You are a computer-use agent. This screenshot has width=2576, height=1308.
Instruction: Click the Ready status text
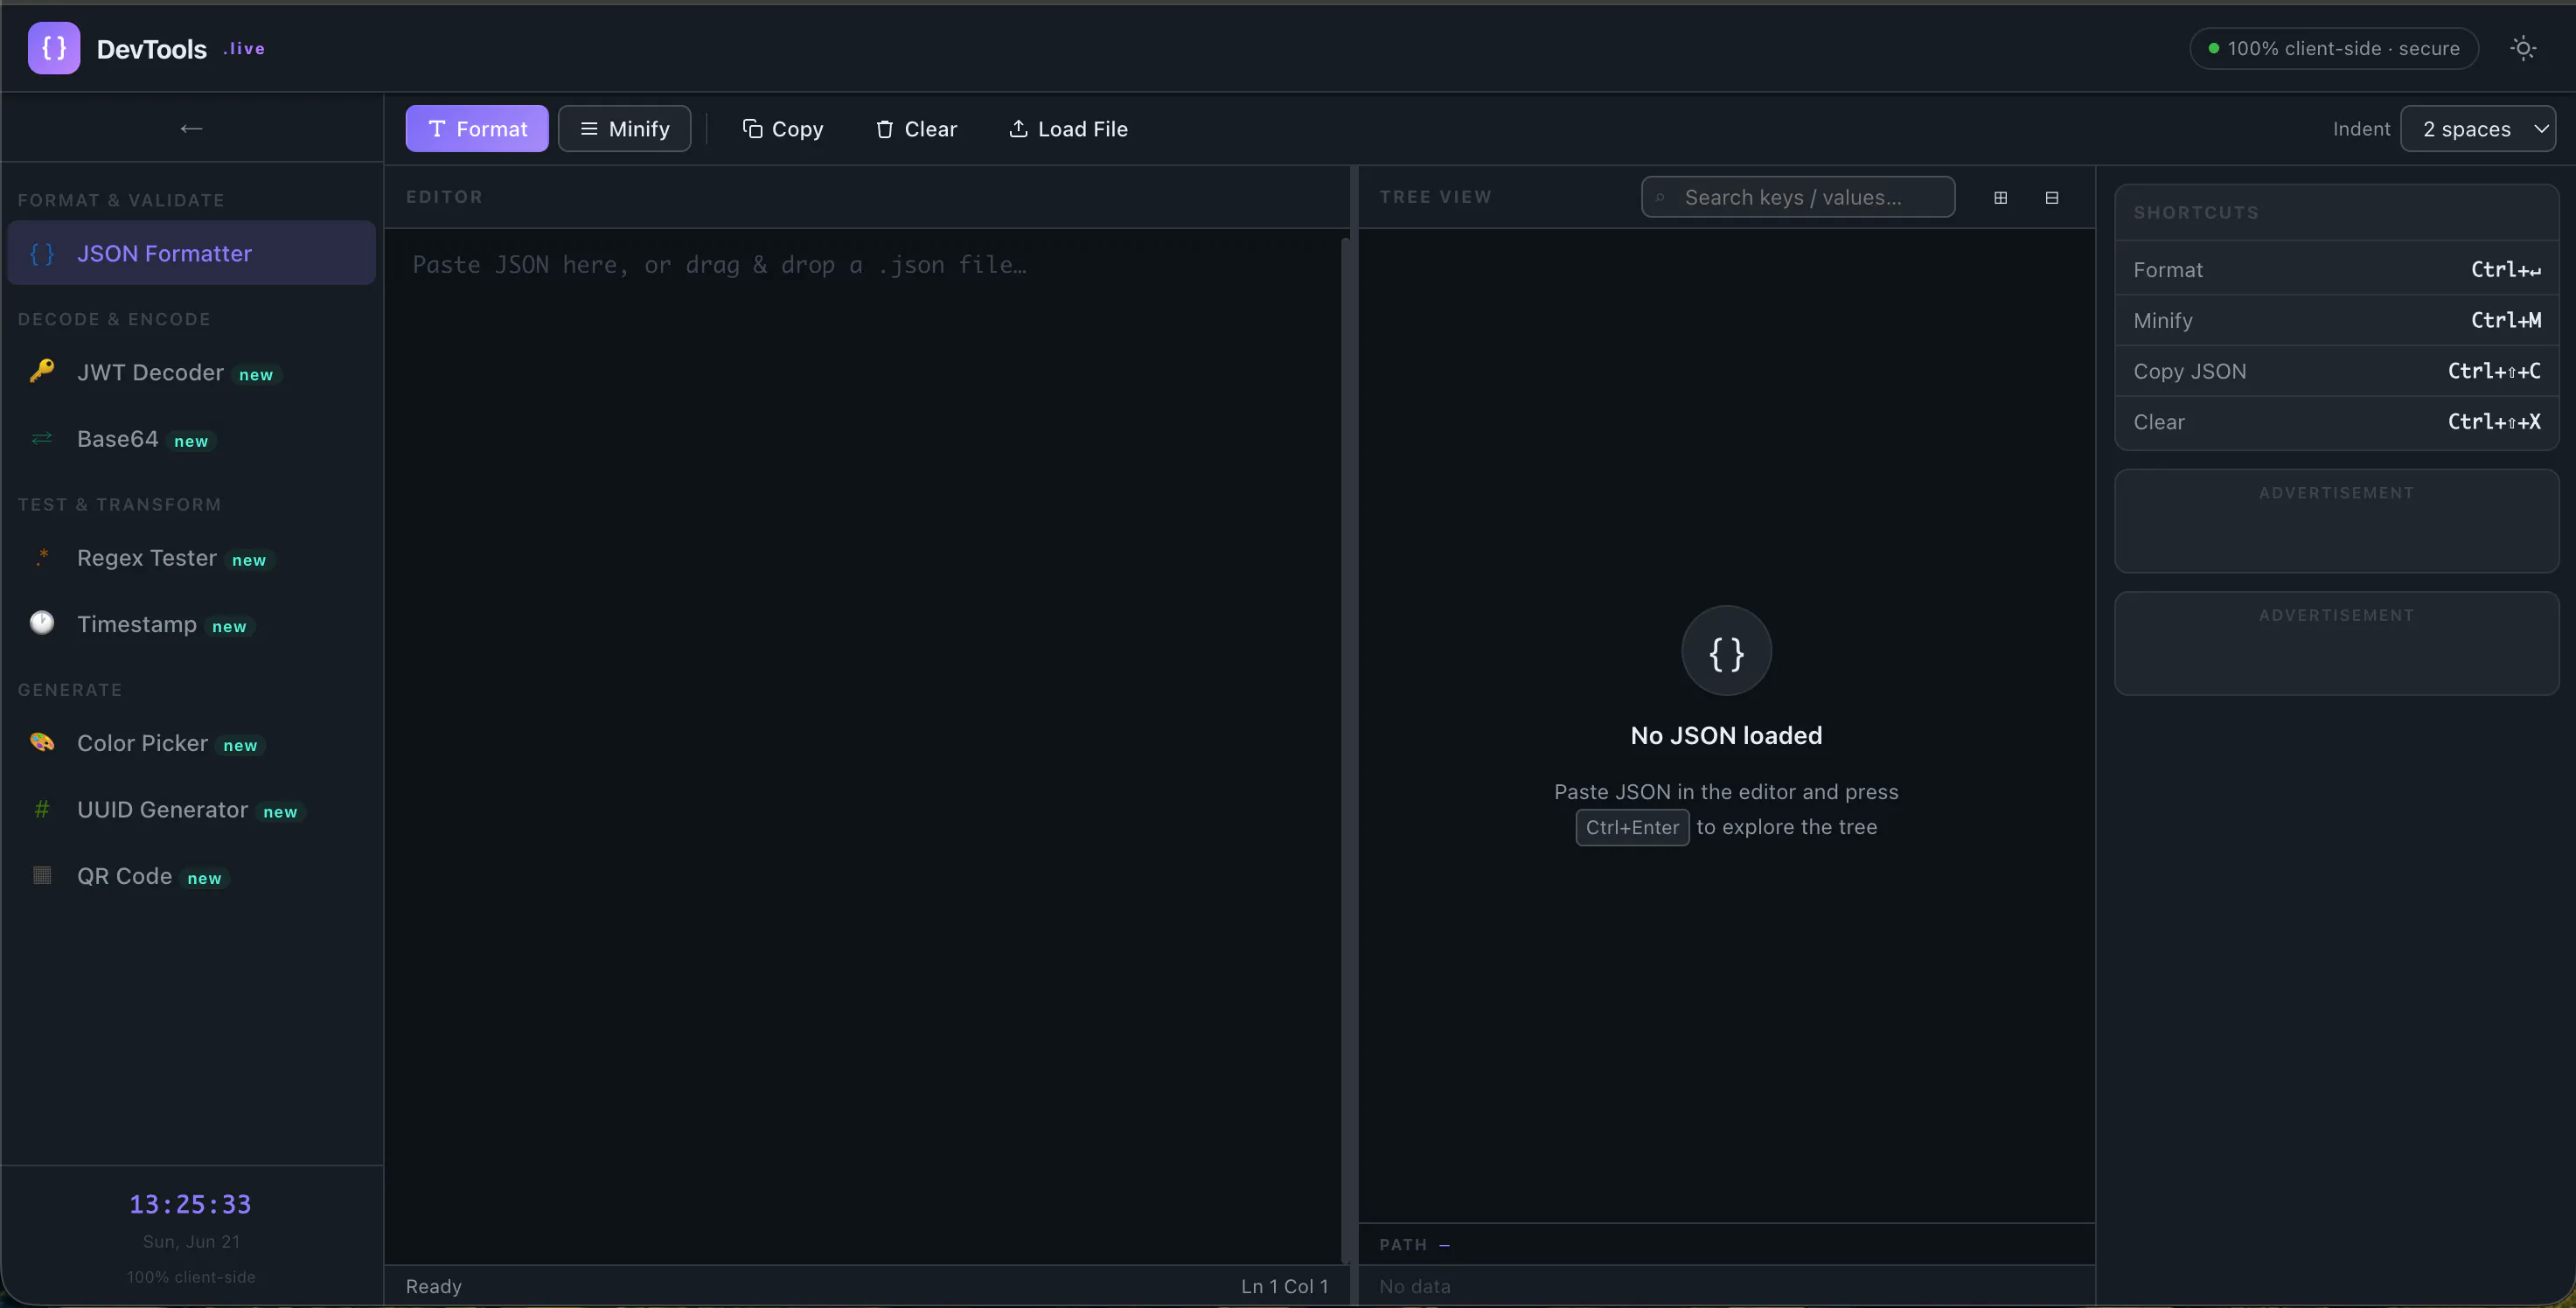pyautogui.click(x=434, y=1286)
